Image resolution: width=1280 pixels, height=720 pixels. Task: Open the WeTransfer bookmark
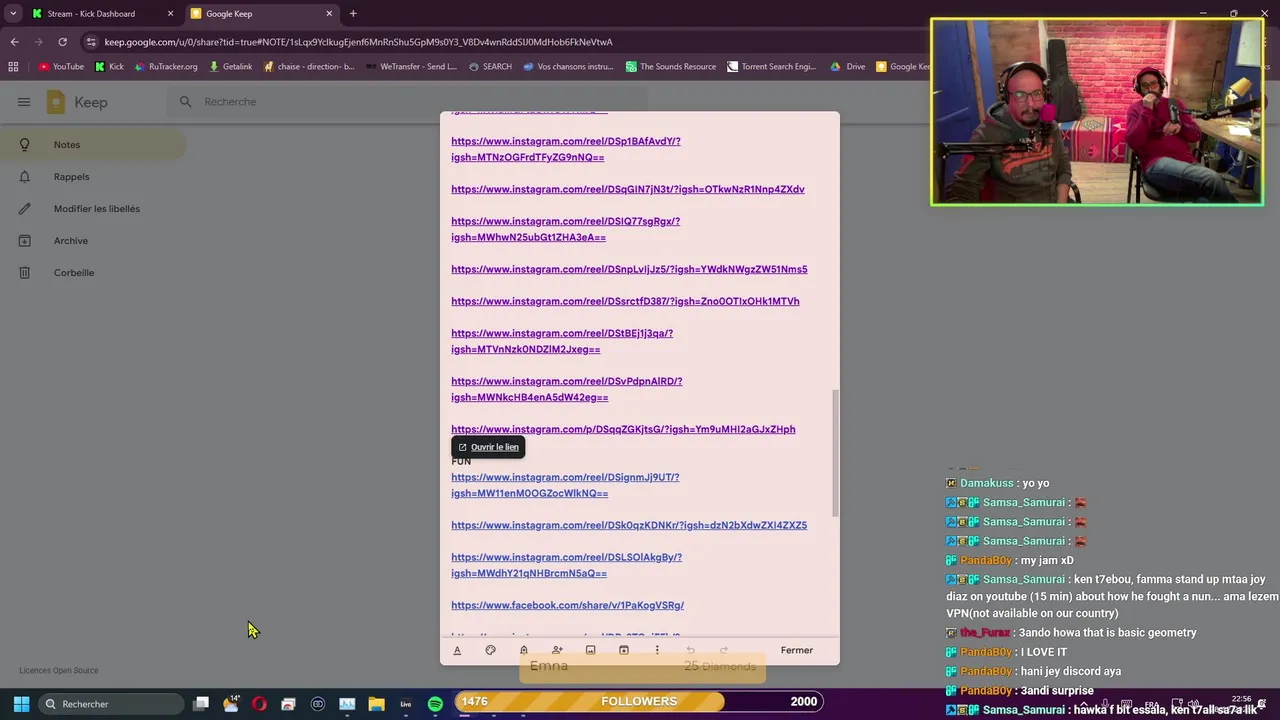[x=411, y=67]
